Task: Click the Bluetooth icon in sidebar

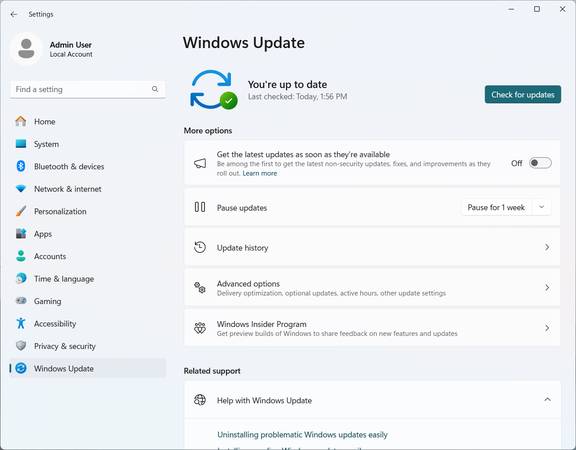Action: [21, 166]
